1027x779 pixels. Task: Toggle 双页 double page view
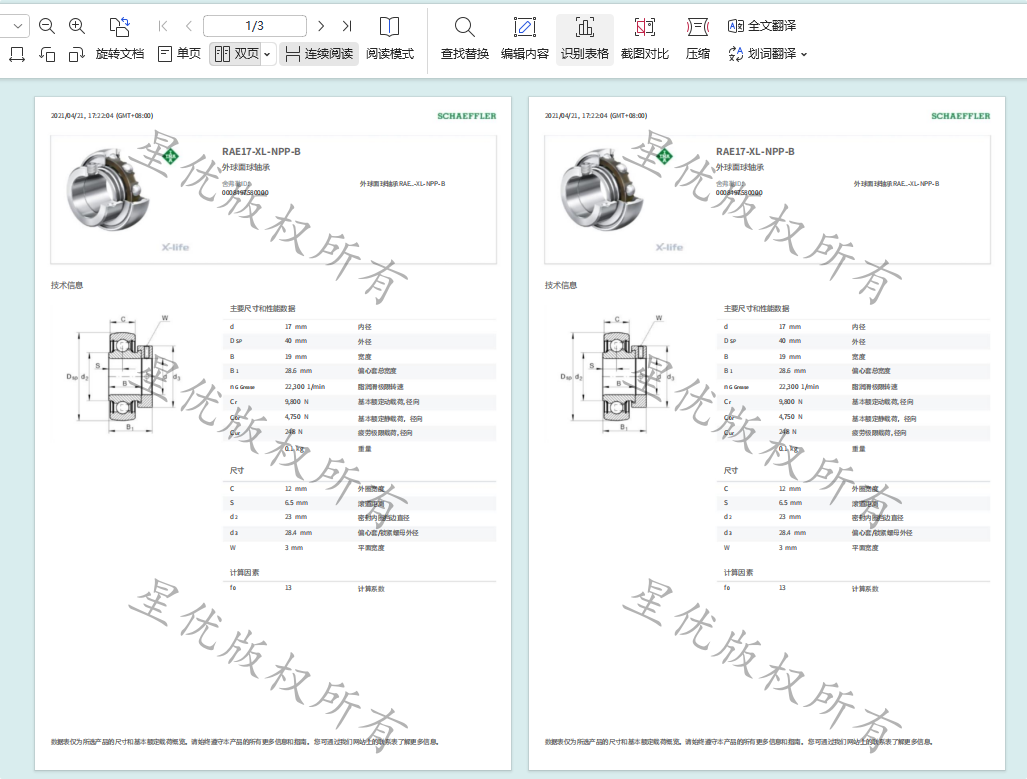[x=236, y=54]
